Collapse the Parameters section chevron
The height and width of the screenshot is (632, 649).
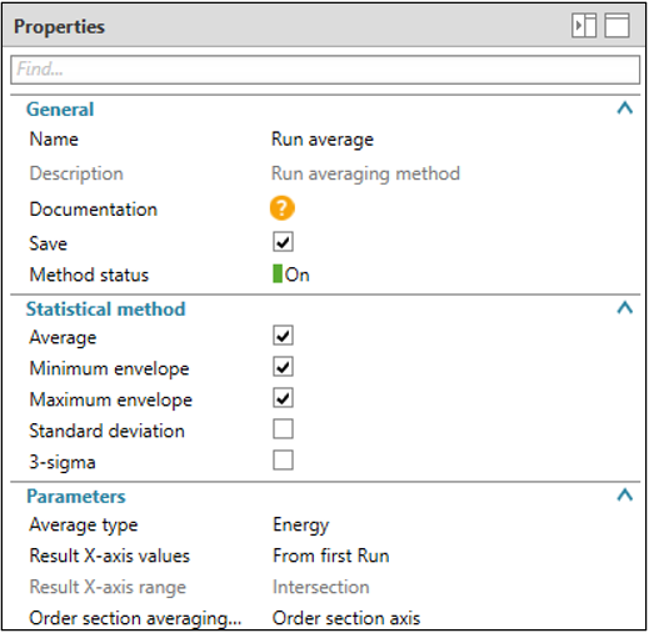click(625, 495)
